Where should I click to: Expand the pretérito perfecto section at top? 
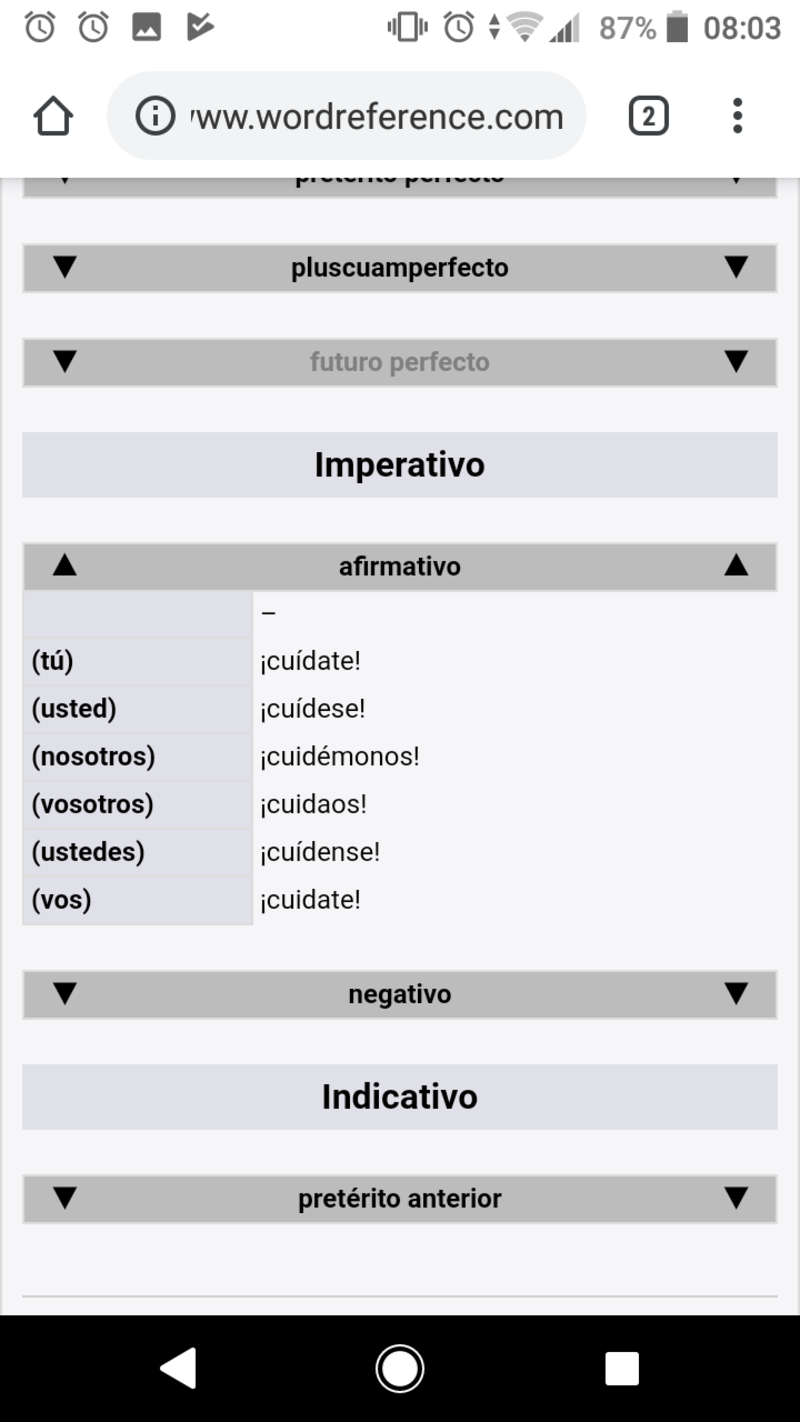(400, 178)
